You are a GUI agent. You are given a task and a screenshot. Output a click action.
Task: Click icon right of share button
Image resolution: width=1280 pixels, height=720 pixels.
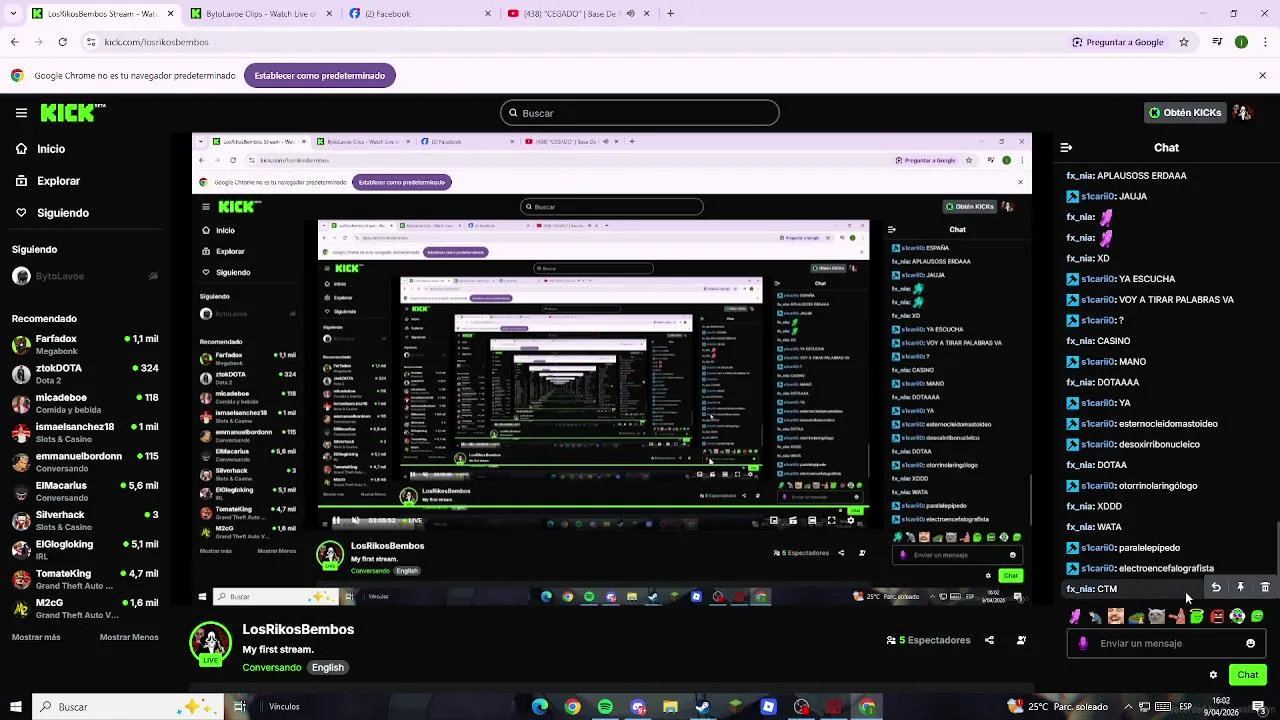pos(1021,640)
